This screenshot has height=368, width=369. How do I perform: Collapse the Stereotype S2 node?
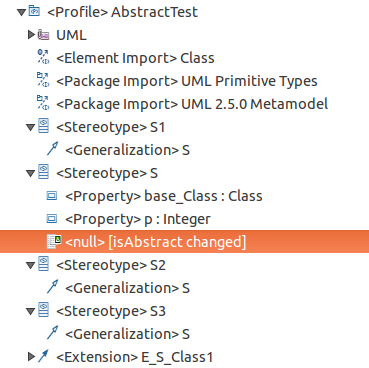click(x=31, y=266)
